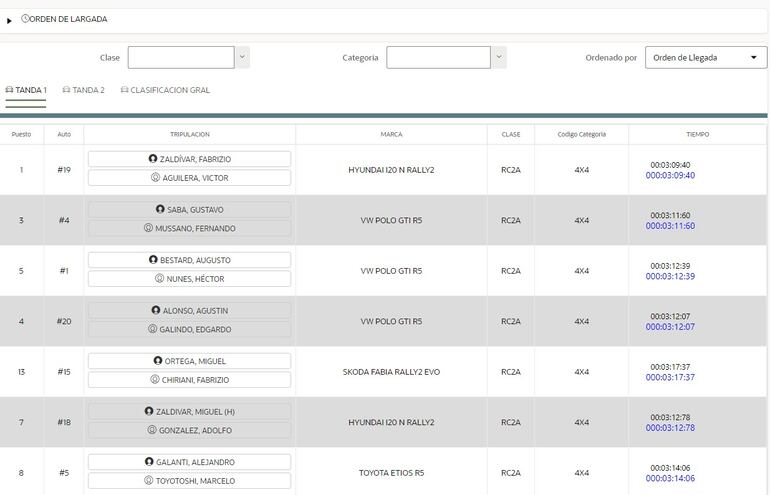Click the Puesto column header
The height and width of the screenshot is (495, 770).
(x=21, y=134)
